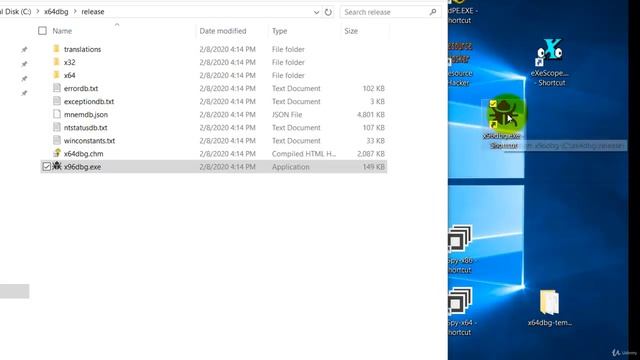Viewport: 640px width, 360px height.
Task: Click the winconstants.txt file icon
Action: pos(57,140)
